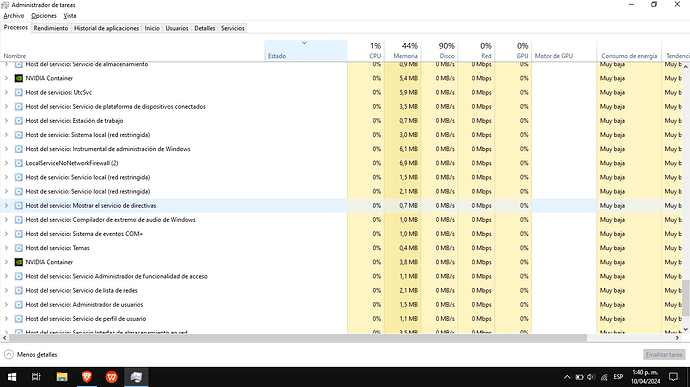
Task: Switch to the Servicios tab
Action: pyautogui.click(x=233, y=28)
